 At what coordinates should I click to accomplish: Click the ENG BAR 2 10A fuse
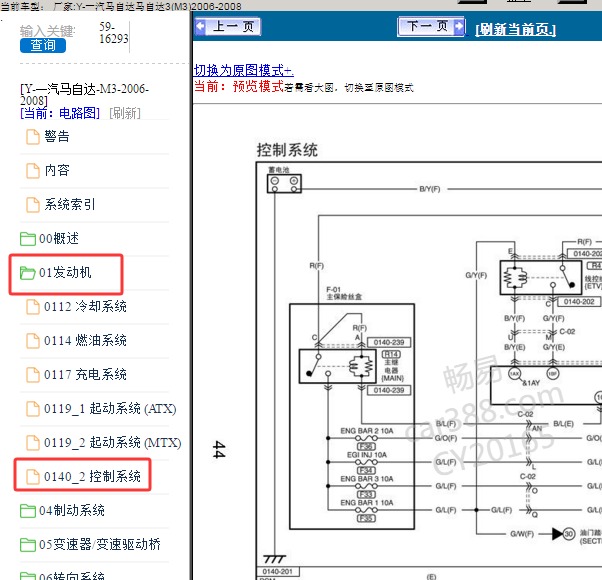click(367, 438)
